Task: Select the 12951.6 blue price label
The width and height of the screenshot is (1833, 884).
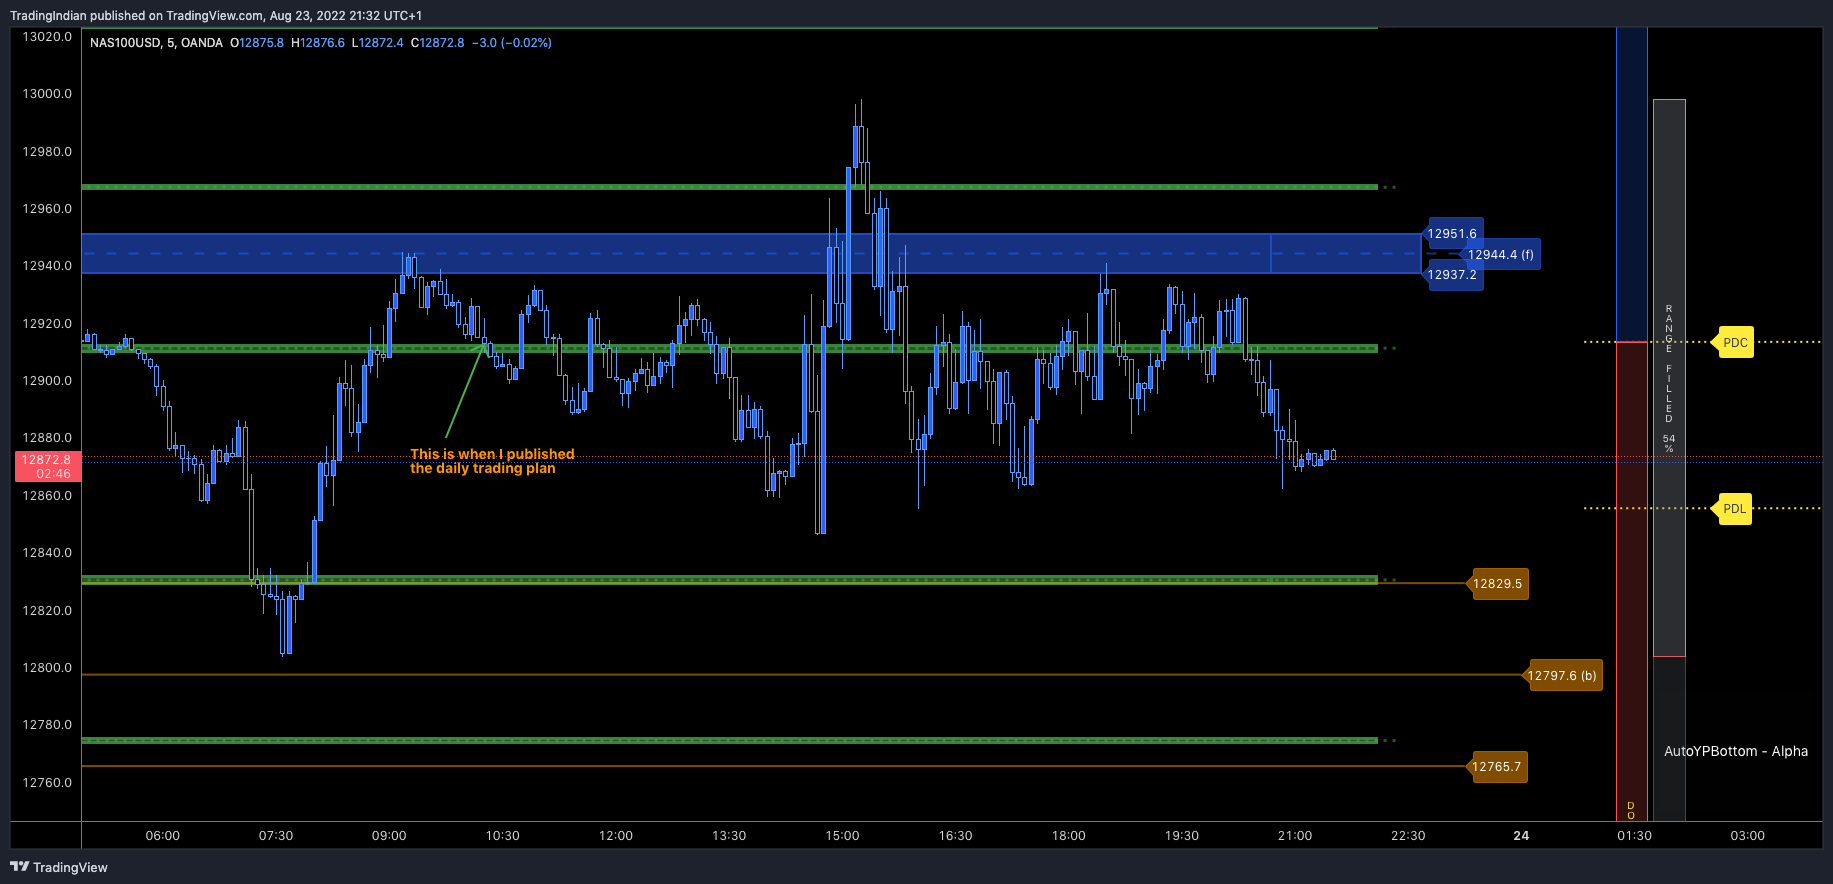Action: point(1452,234)
